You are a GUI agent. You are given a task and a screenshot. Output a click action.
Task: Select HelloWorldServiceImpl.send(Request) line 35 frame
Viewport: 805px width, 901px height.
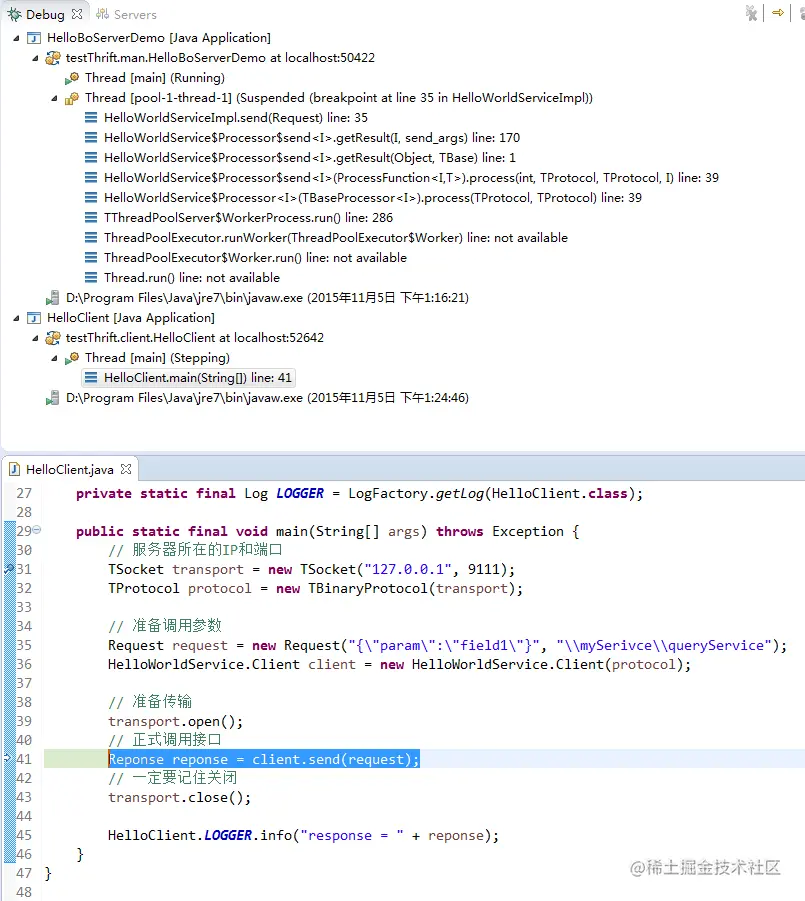click(236, 118)
